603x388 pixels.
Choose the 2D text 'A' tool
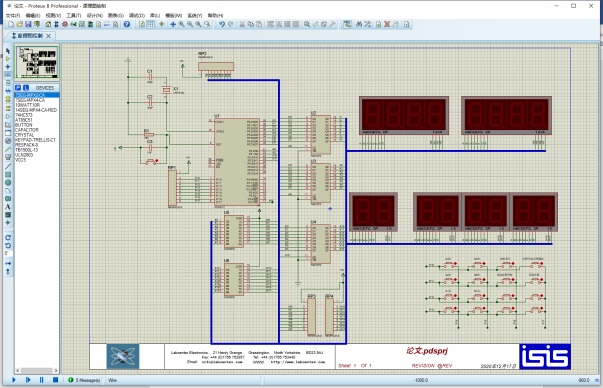pyautogui.click(x=8, y=207)
